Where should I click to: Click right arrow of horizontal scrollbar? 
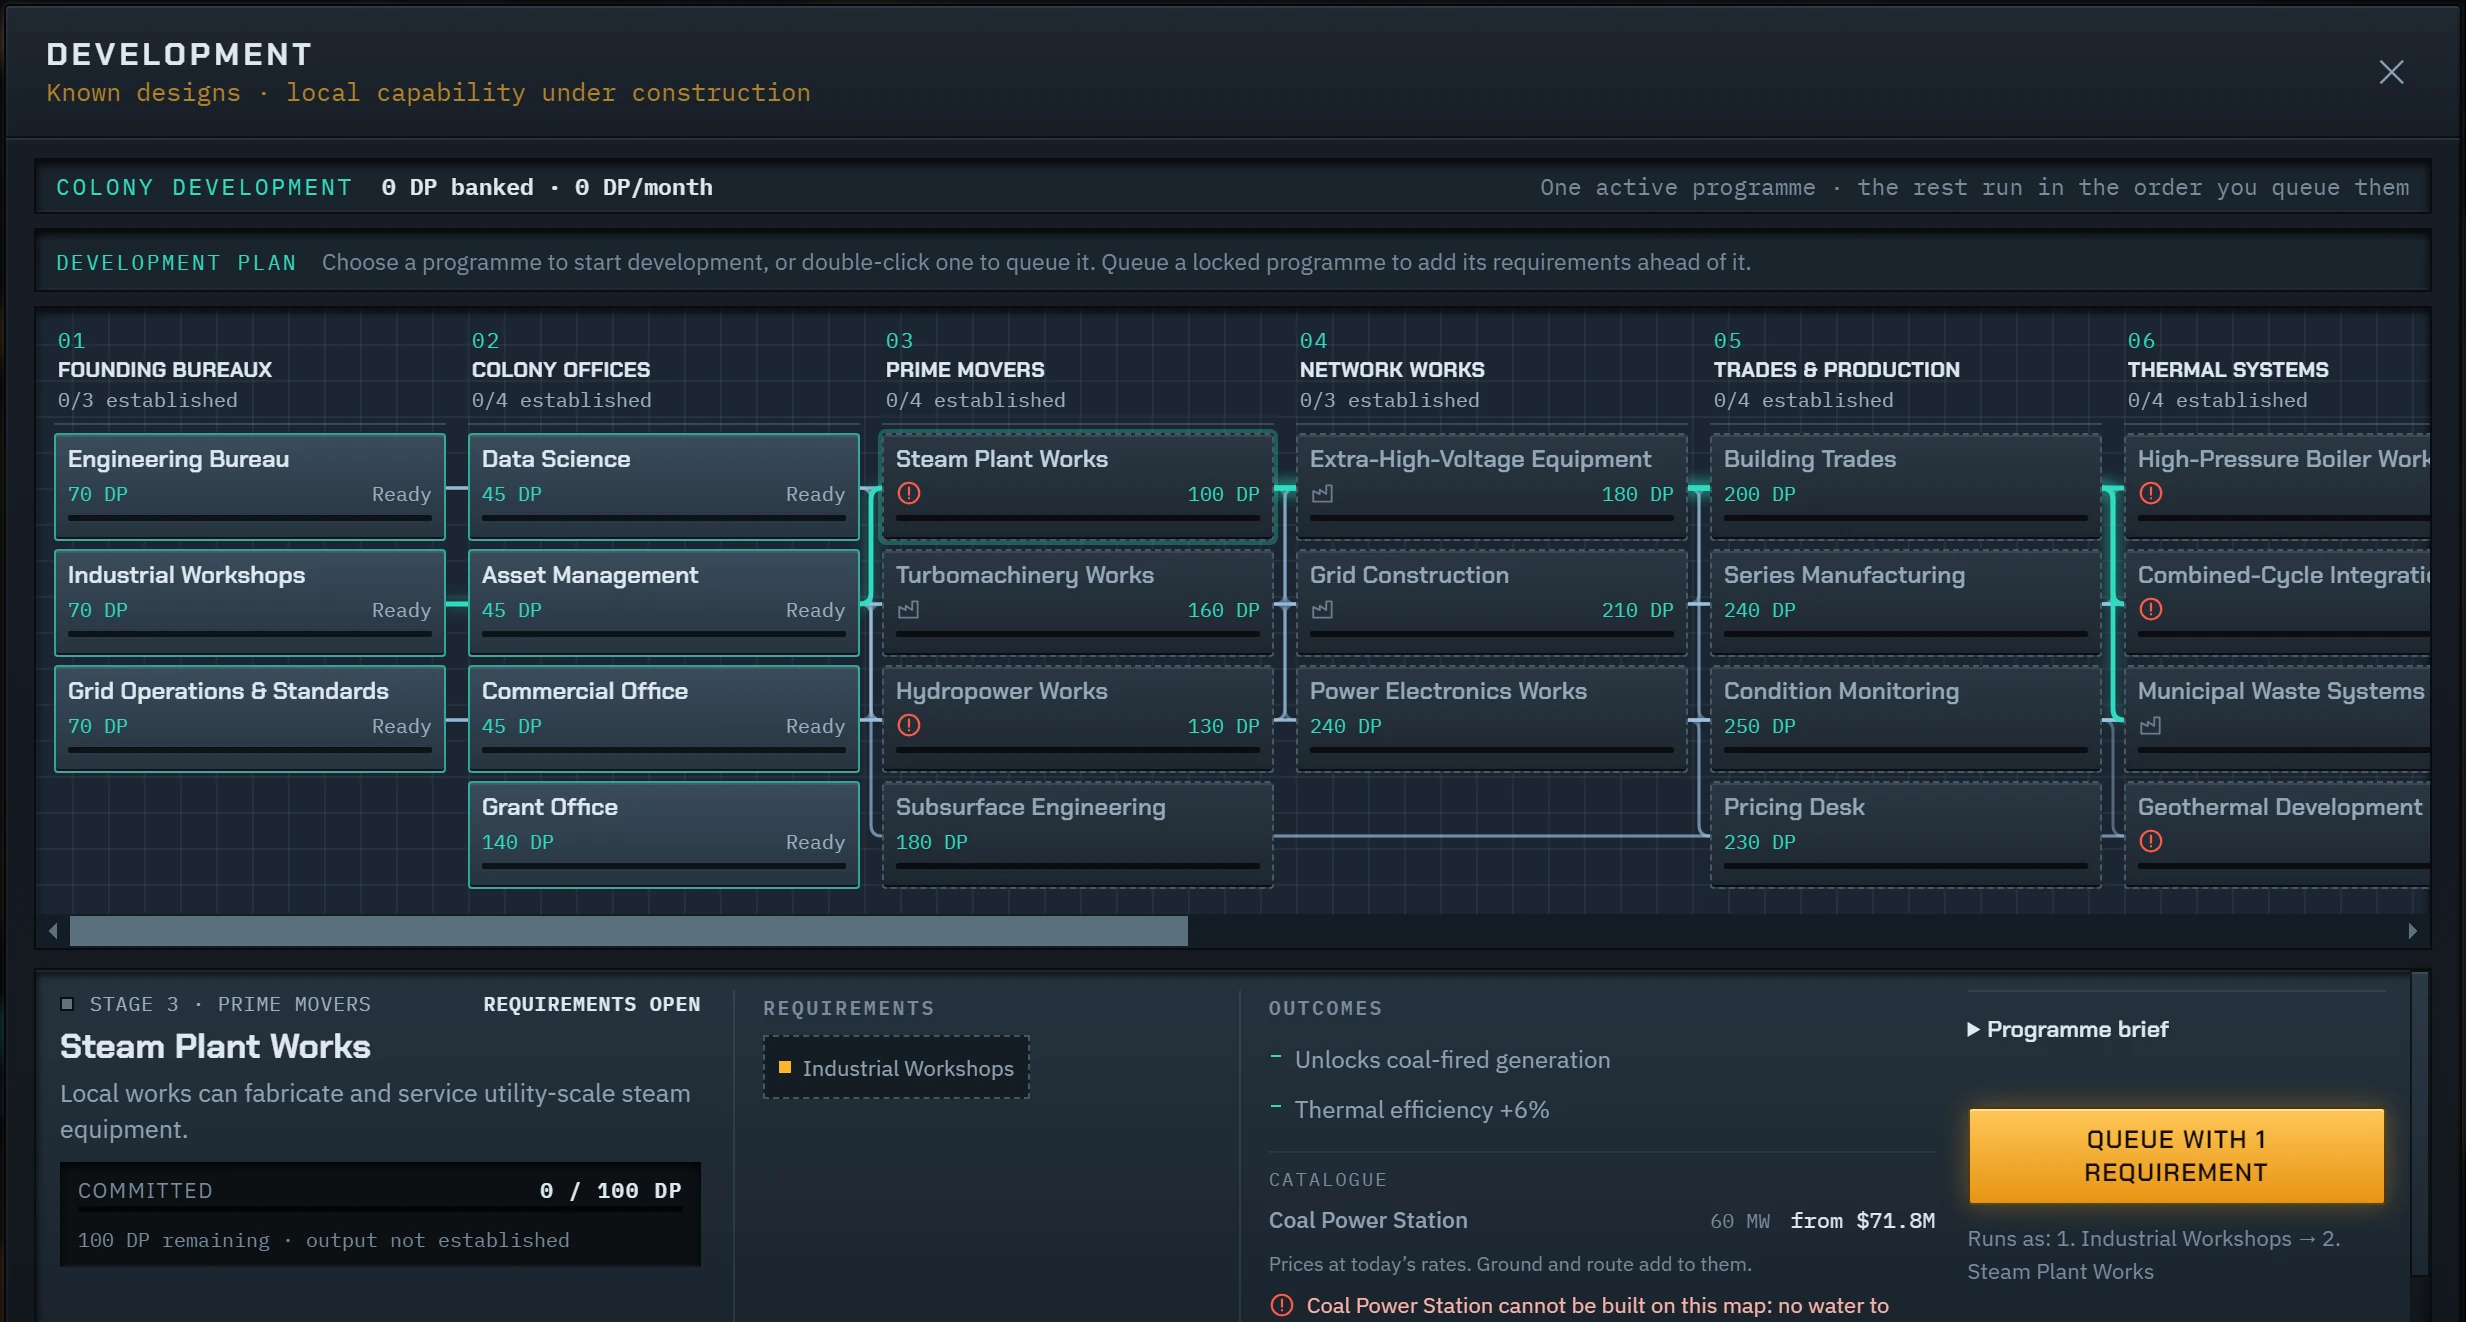[x=2412, y=931]
